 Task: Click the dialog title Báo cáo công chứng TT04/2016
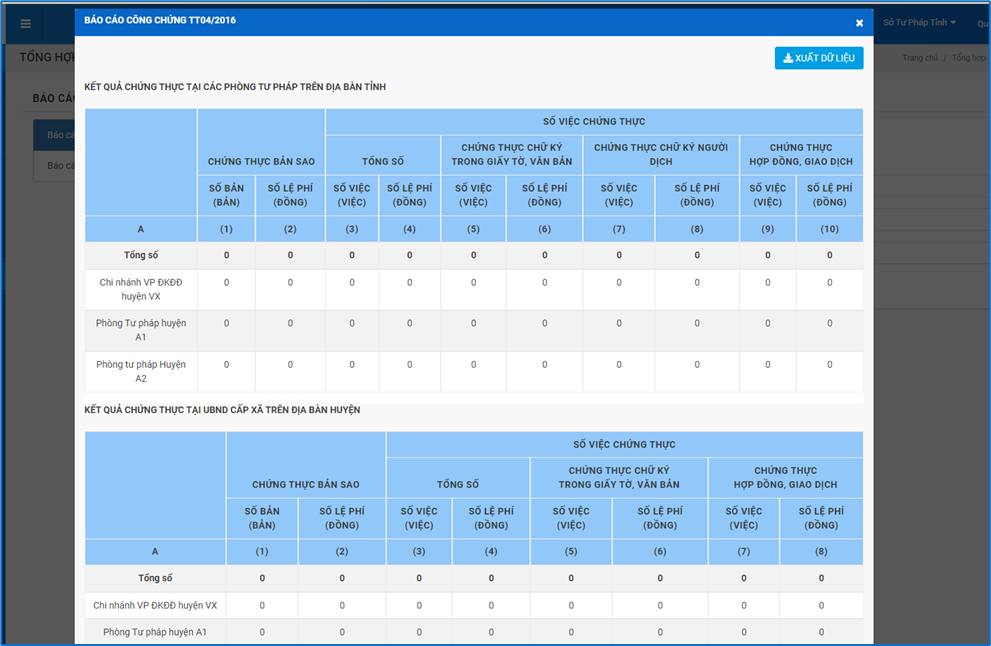click(160, 20)
